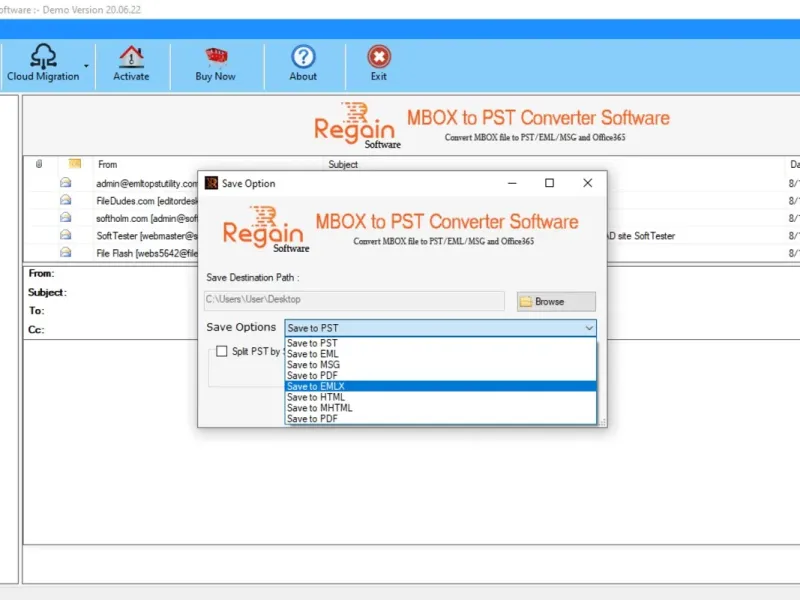Sort by the Subject column header
Viewport: 800px width, 600px height.
[x=343, y=164]
